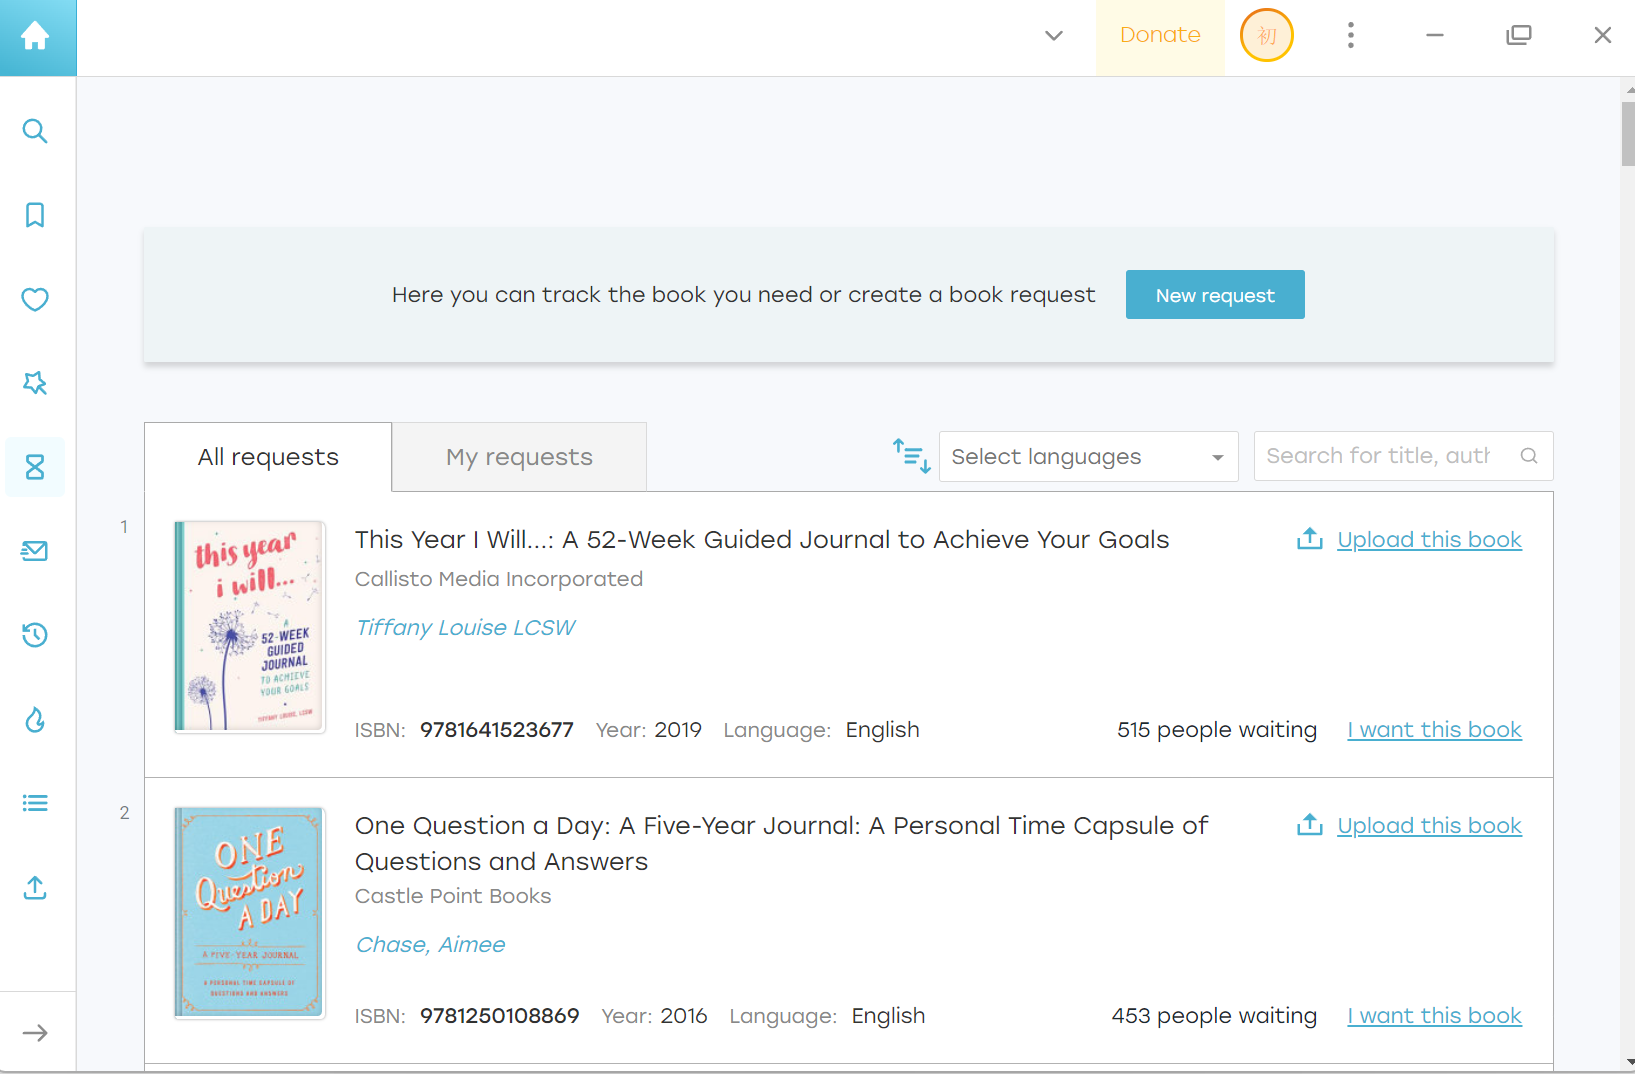1635x1074 pixels.
Task: Select the hourglass book requests icon
Action: (35, 467)
